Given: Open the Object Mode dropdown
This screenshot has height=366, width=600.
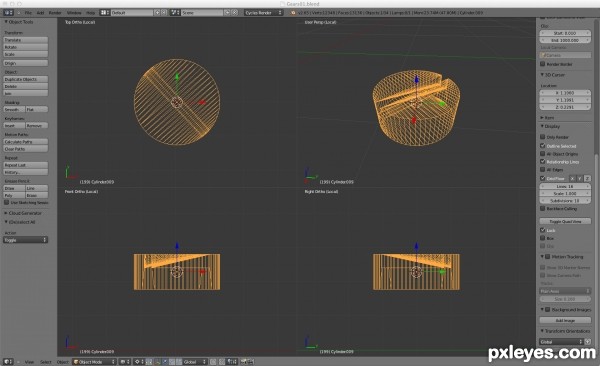Looking at the screenshot, I should [94, 361].
